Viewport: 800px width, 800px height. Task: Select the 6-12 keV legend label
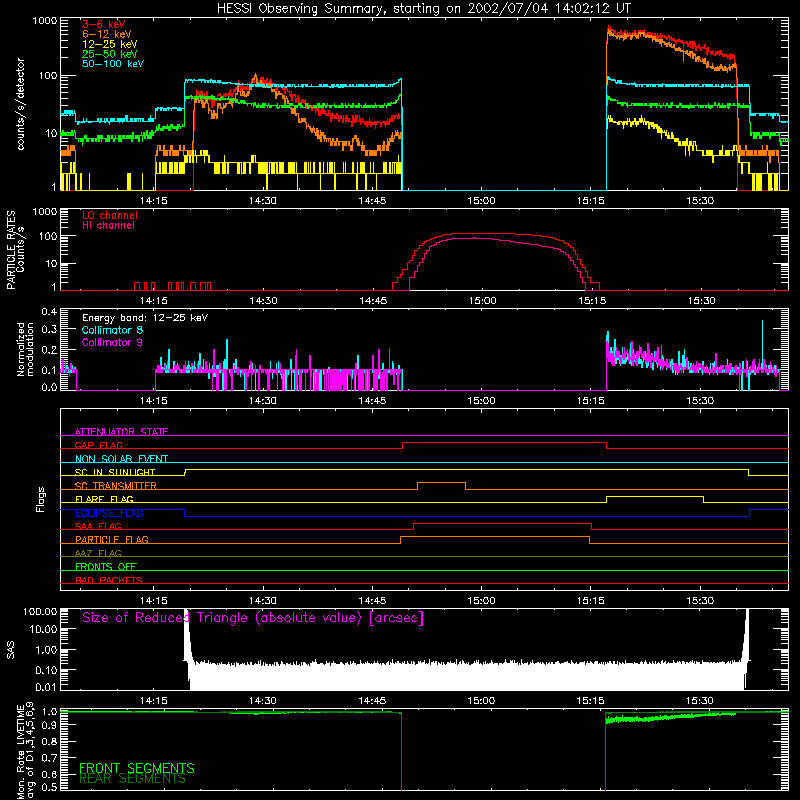tap(107, 34)
